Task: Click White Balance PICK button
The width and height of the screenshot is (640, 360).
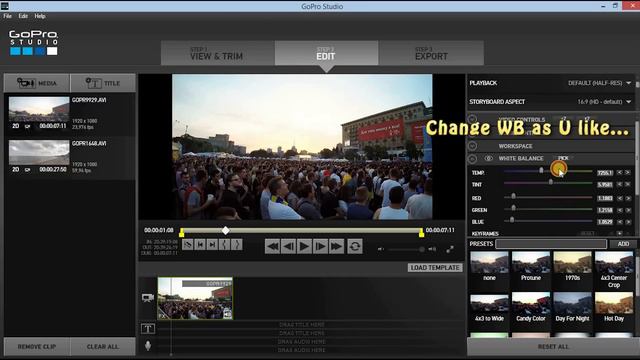Action: click(x=563, y=158)
